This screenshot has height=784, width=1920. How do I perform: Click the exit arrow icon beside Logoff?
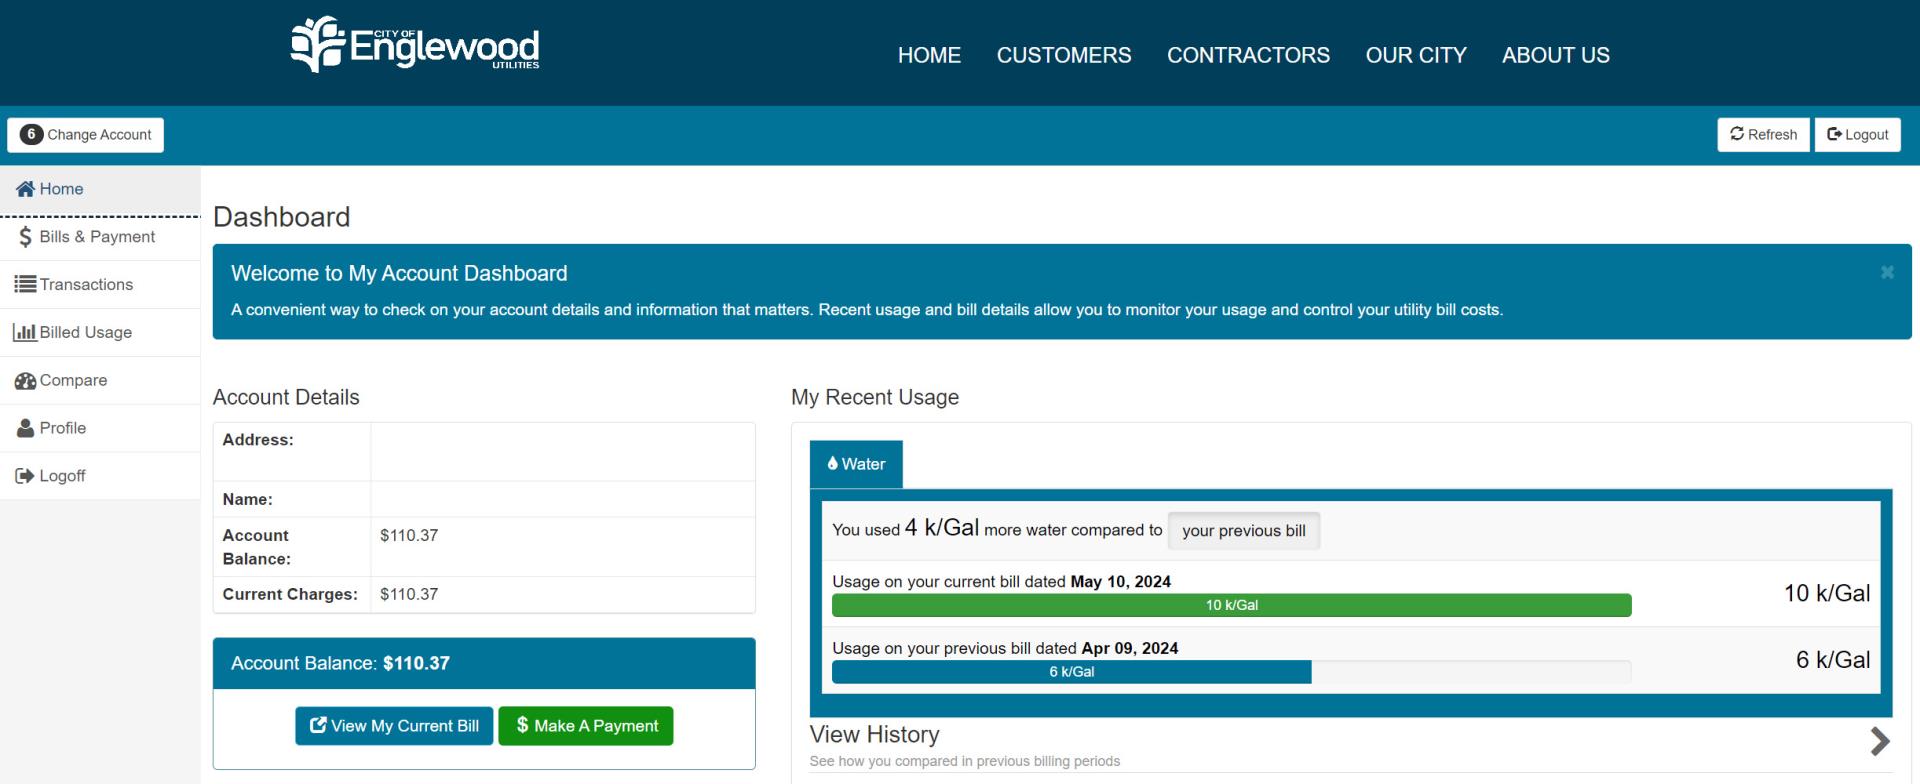25,476
